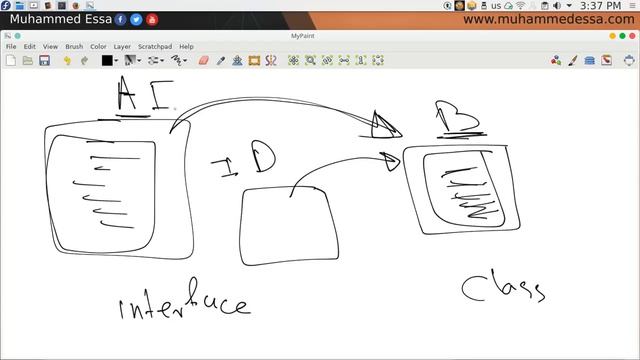Click the reset rotation view icon
640x360 pixels.
pyautogui.click(x=327, y=61)
